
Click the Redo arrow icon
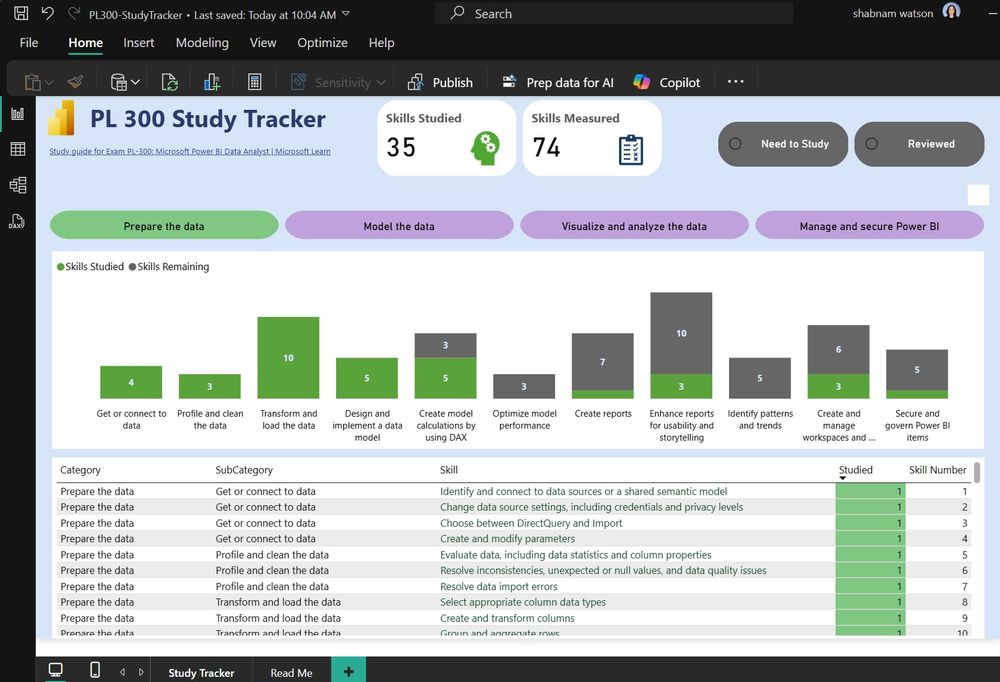pos(74,13)
